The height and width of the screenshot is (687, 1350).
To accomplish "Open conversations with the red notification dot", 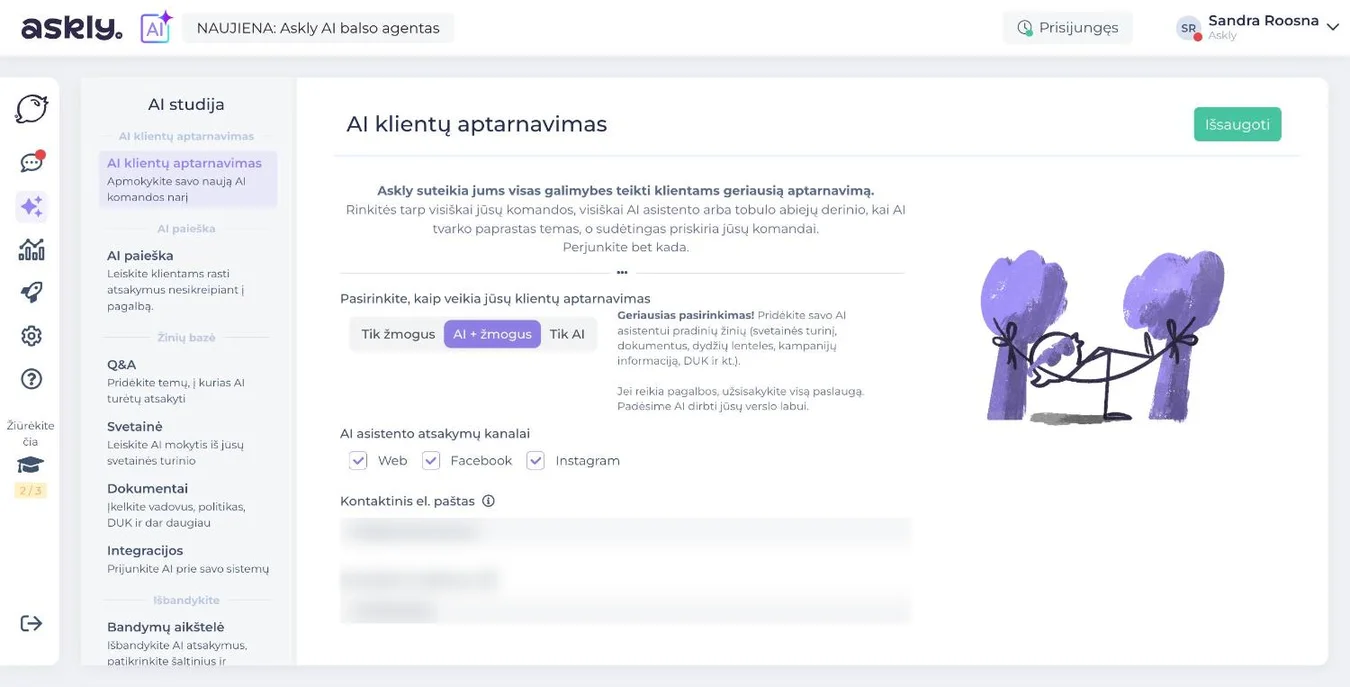I will [32, 162].
